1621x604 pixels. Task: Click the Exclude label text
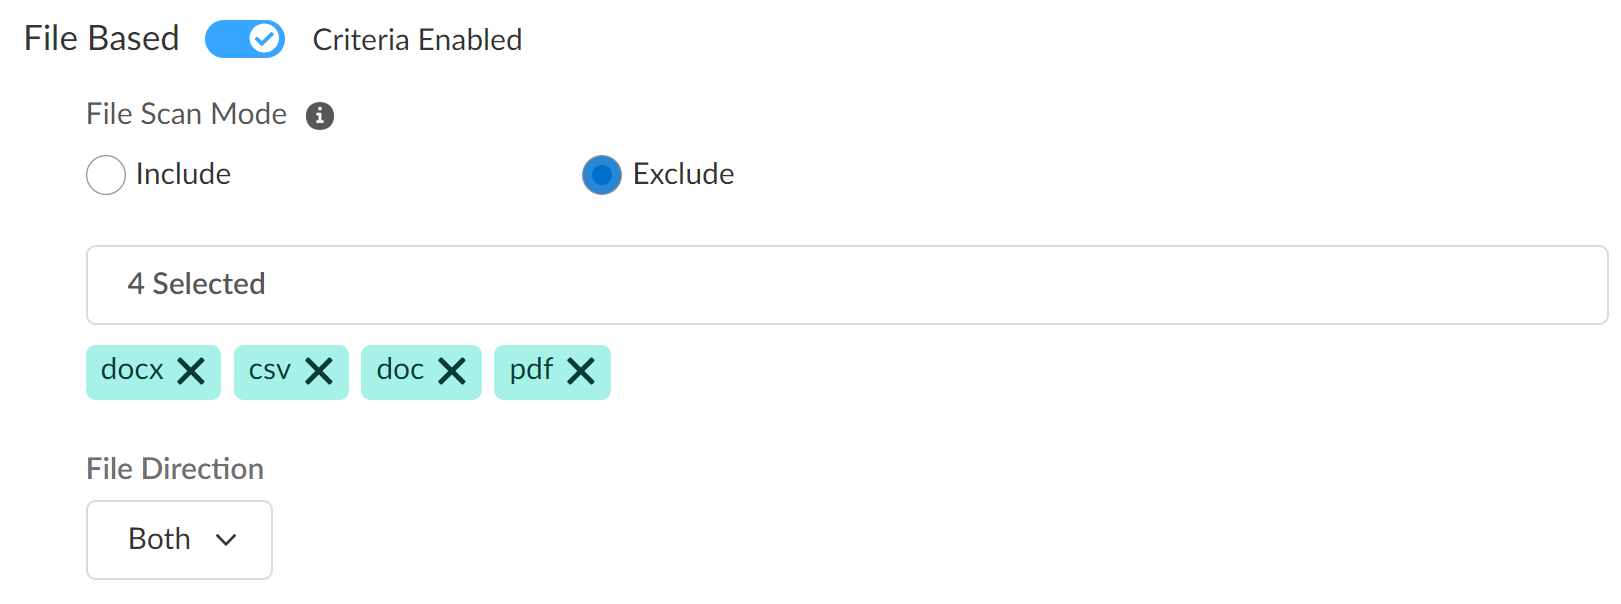(x=683, y=174)
